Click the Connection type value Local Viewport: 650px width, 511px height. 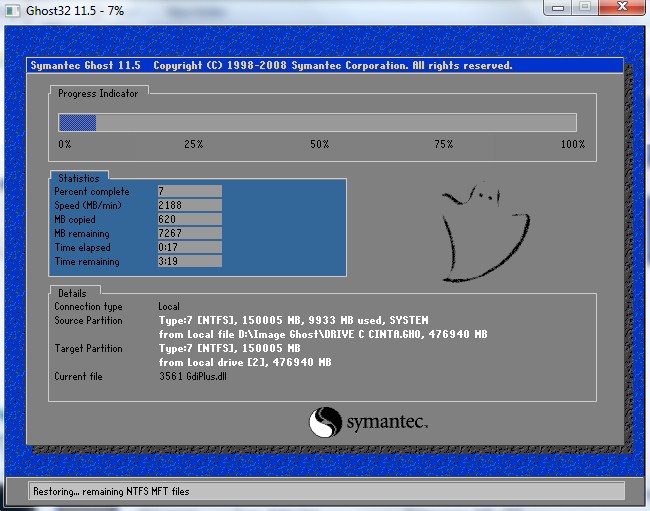[169, 307]
